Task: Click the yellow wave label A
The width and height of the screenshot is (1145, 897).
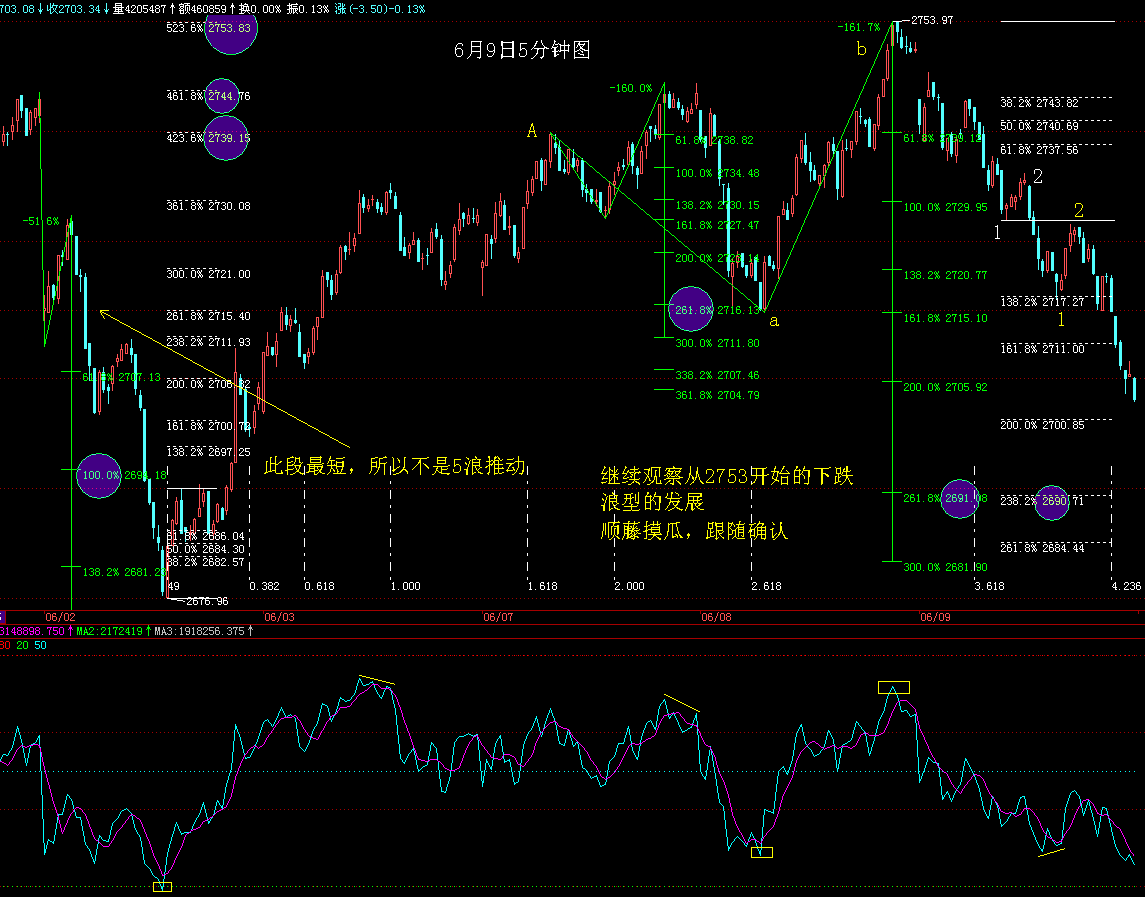Action: tap(532, 131)
